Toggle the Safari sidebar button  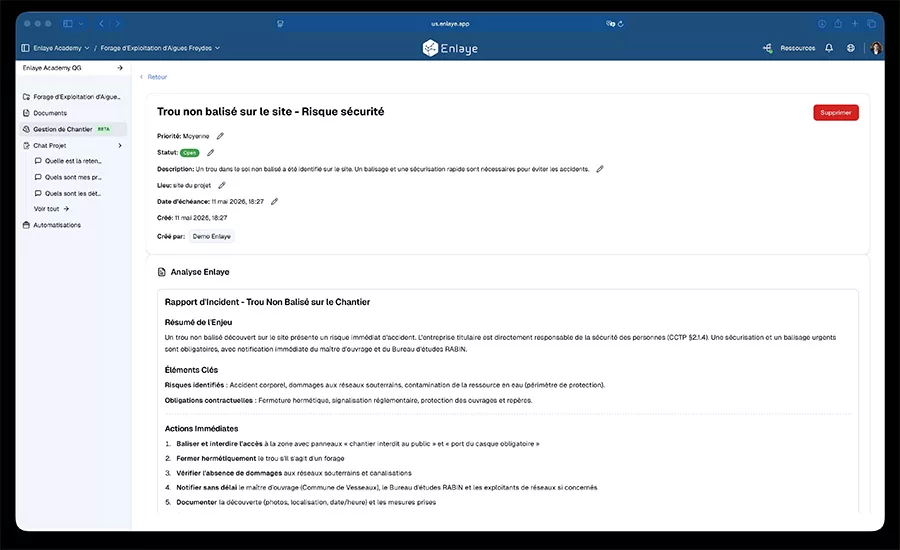[68, 24]
